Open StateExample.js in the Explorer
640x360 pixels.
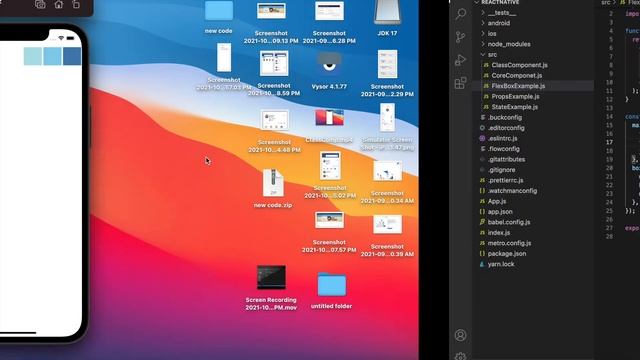pos(533,107)
